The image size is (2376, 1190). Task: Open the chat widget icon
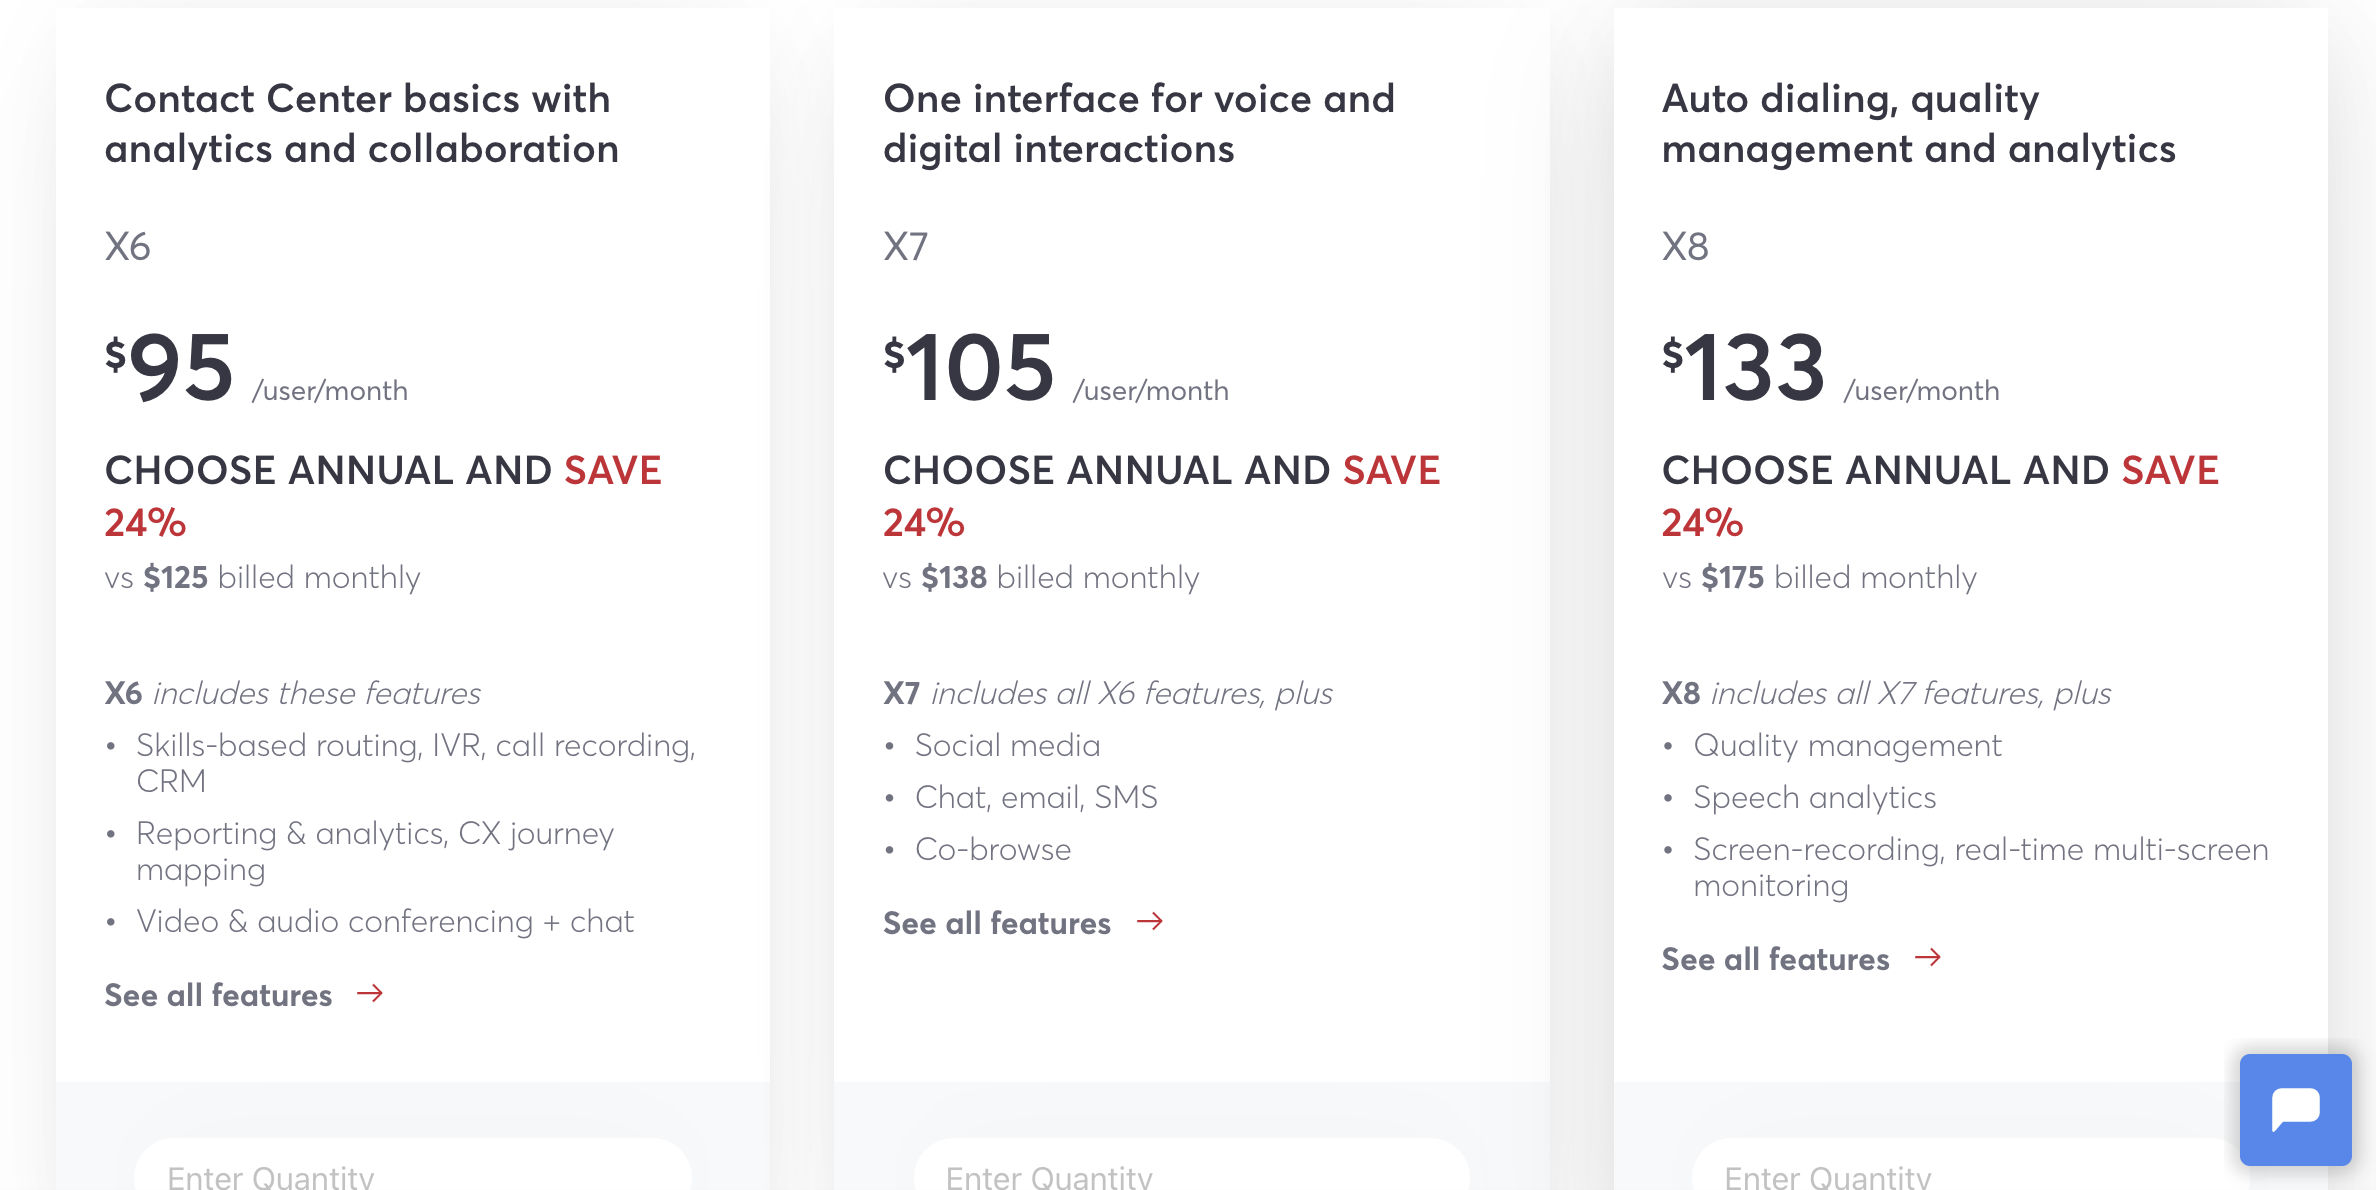click(2295, 1109)
